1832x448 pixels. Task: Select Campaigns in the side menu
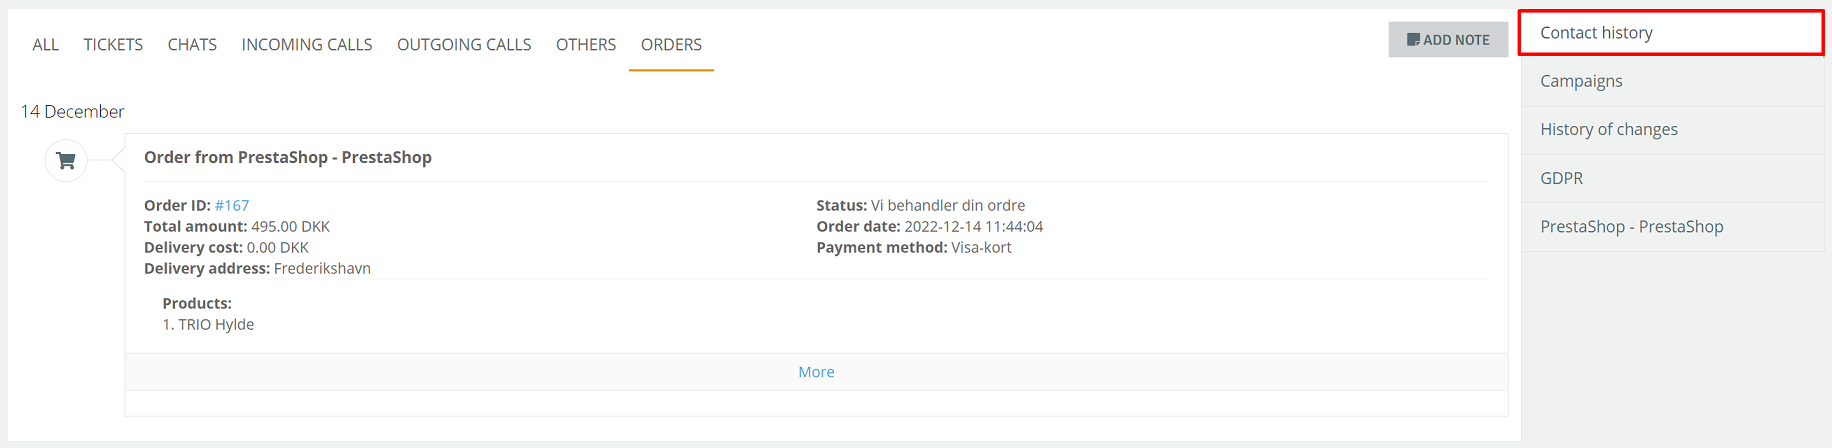(1673, 81)
